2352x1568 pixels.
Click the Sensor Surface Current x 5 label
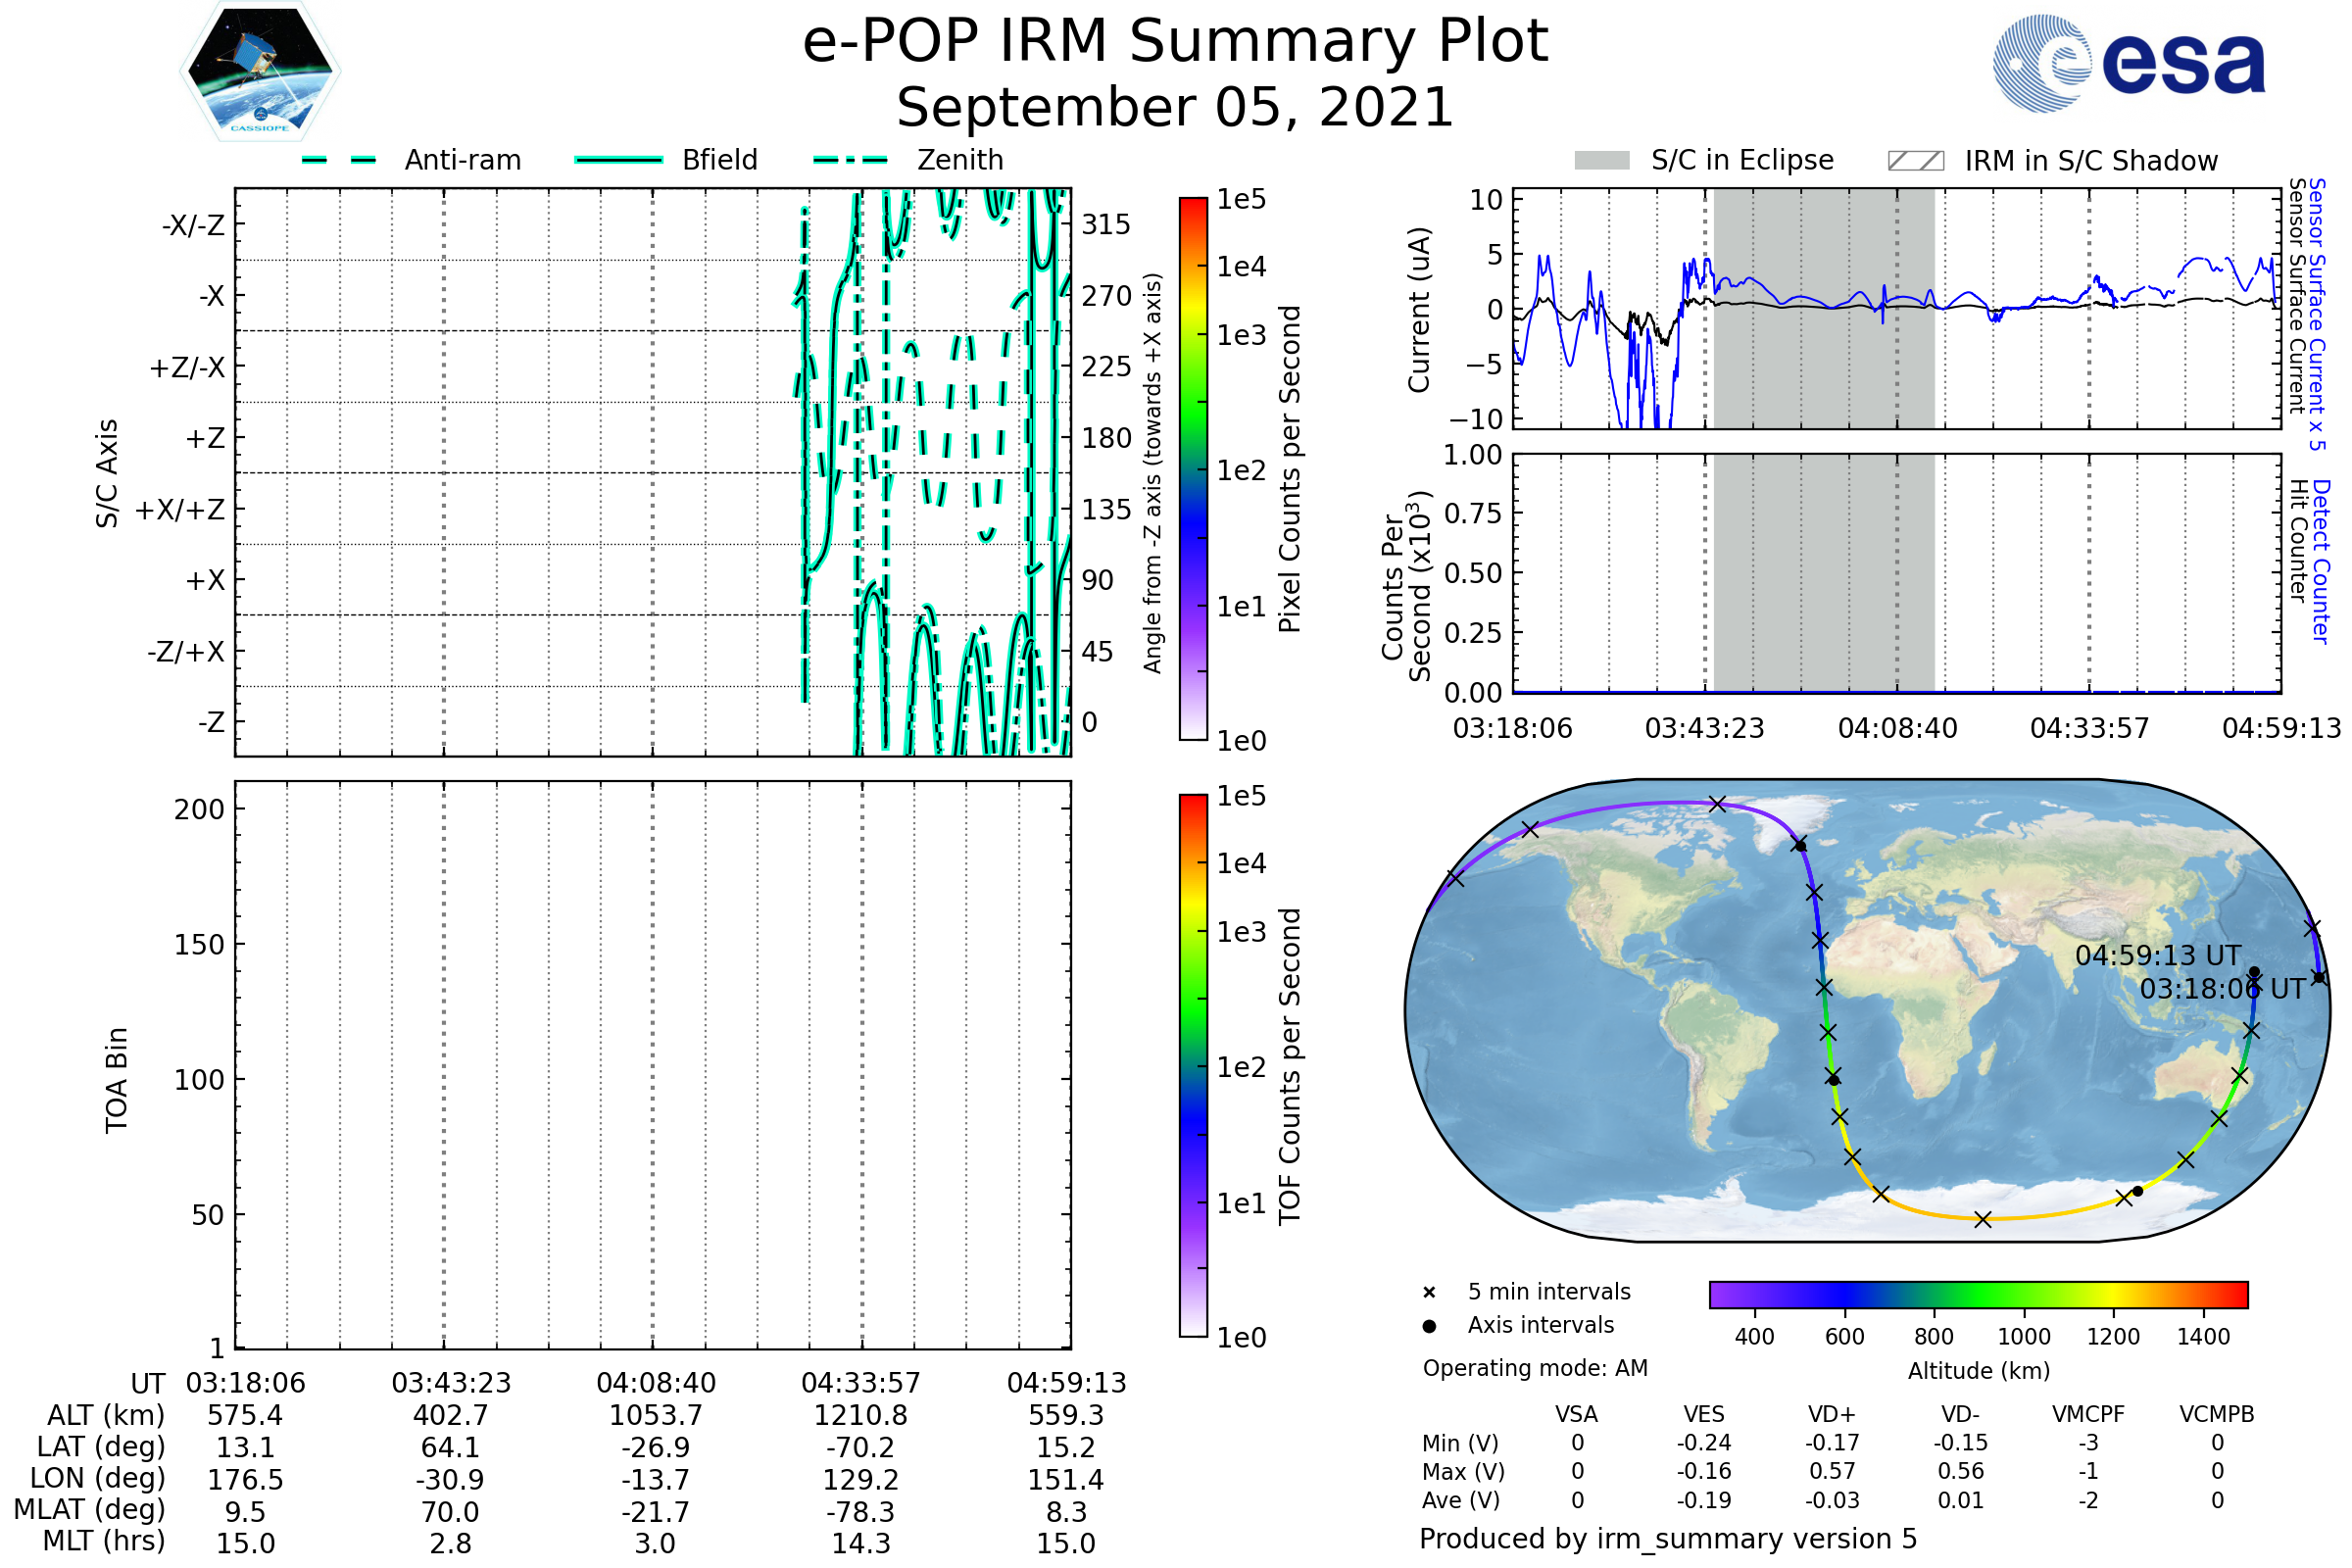click(2317, 314)
